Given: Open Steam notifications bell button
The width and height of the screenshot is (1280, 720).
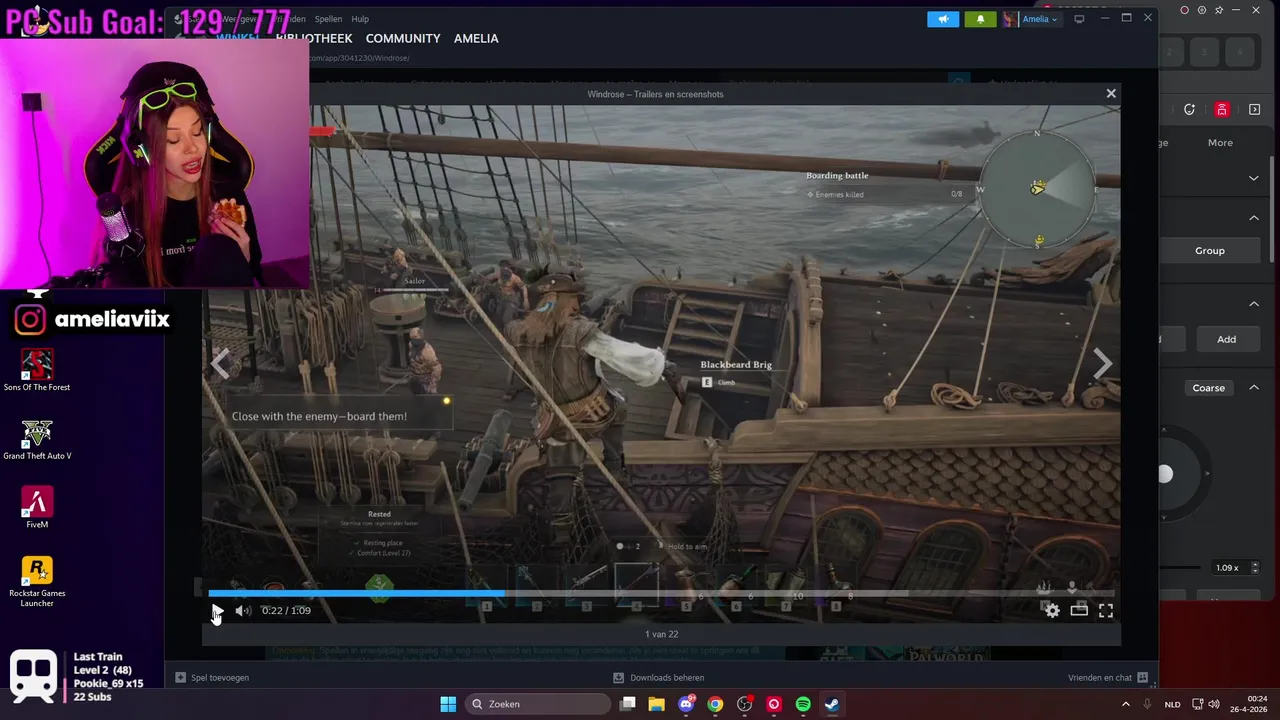Looking at the screenshot, I should (980, 19).
